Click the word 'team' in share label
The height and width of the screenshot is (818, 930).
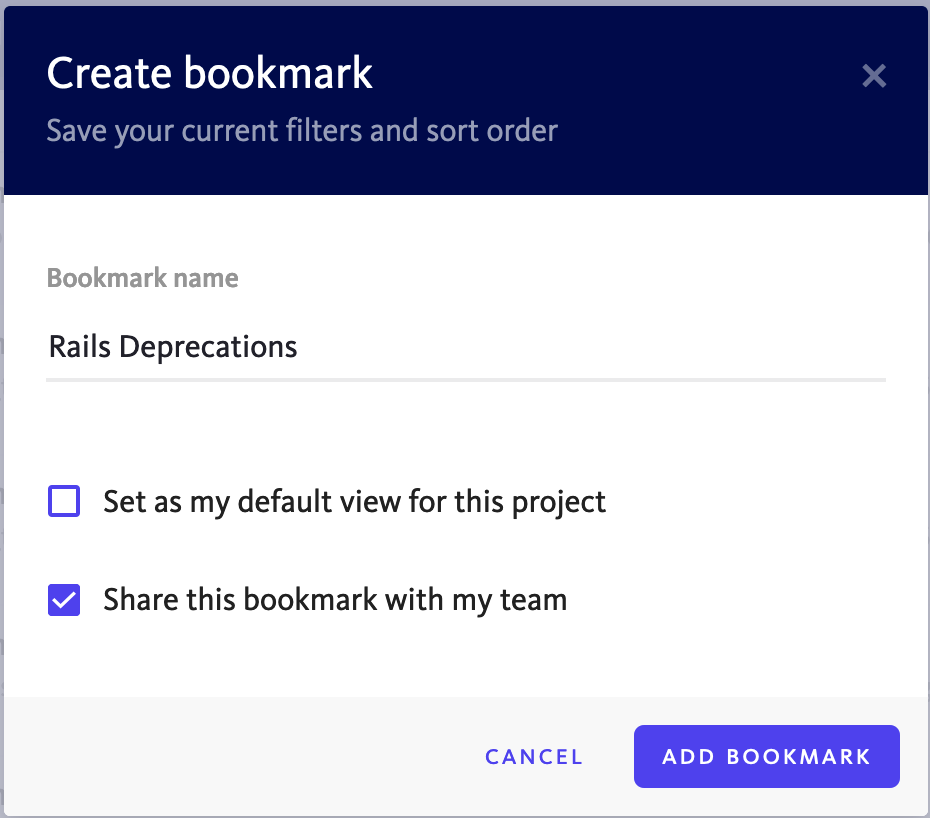534,600
